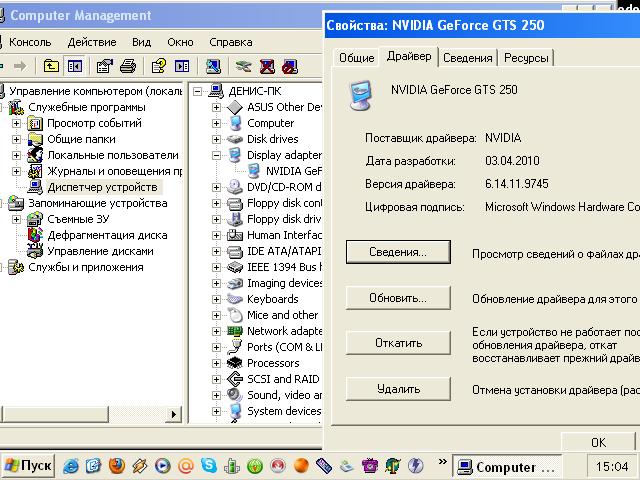Click the print toolbar icon

point(127,67)
